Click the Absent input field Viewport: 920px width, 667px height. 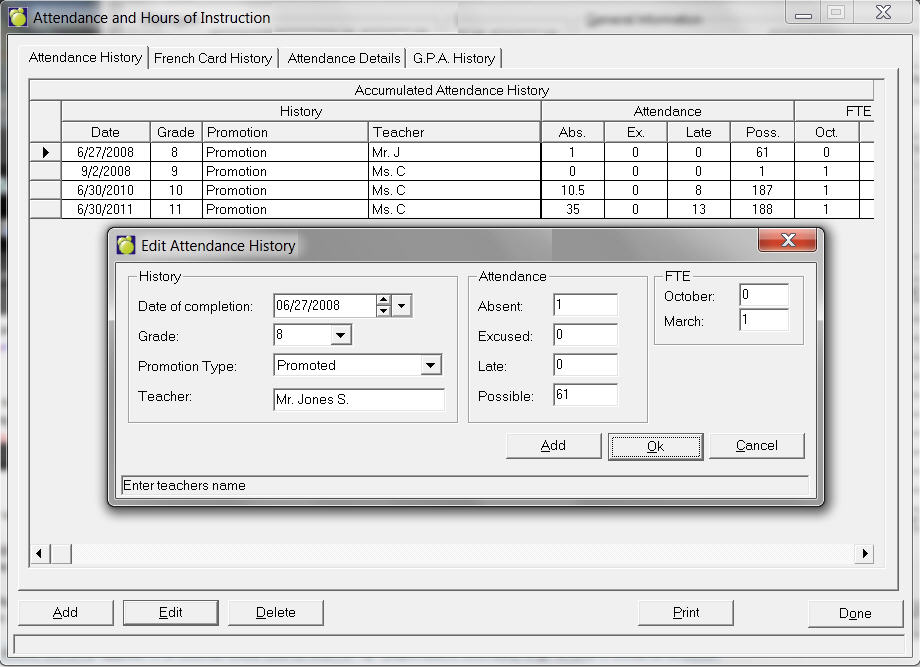click(585, 306)
